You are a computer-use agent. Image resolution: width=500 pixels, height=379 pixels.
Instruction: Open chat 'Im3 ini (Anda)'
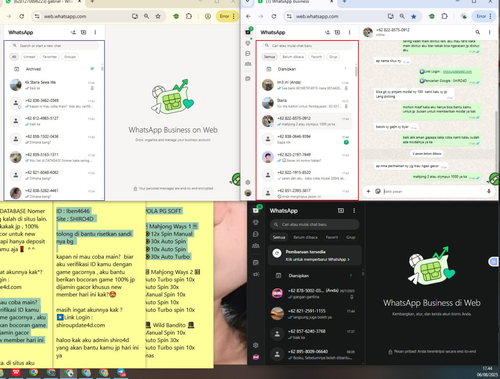(306, 85)
